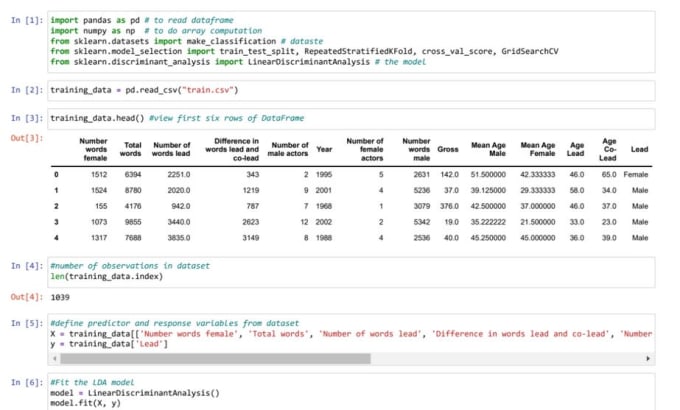
Task: Click the Gross value 142.0
Action: [449, 174]
